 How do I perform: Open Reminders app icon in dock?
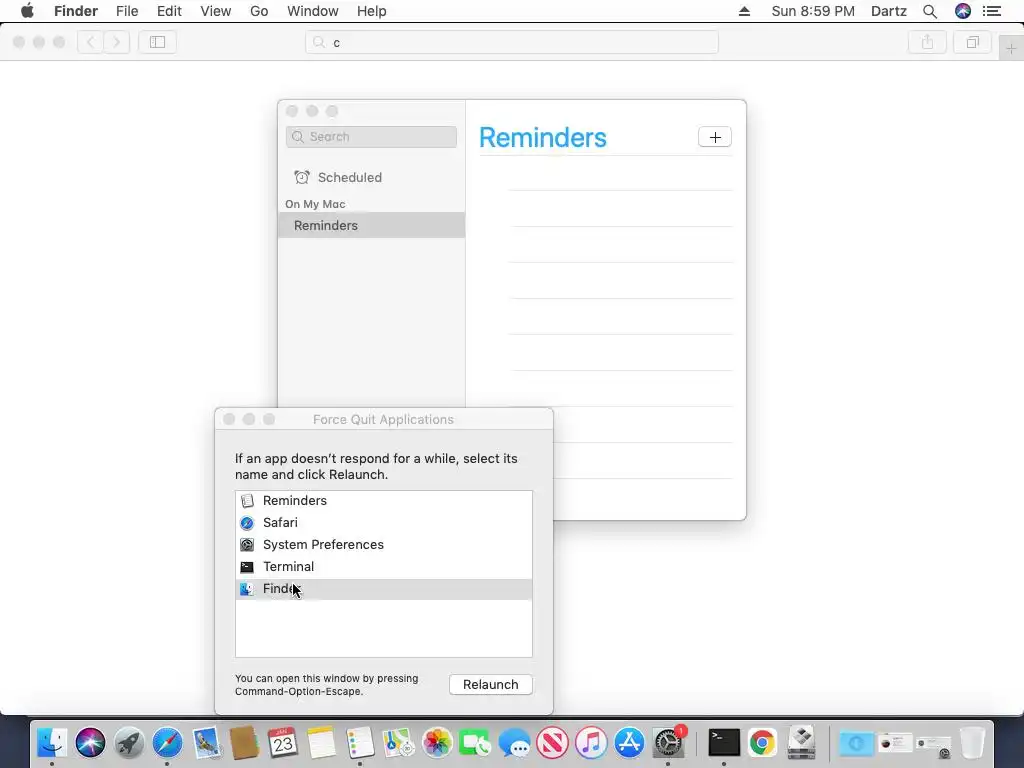(360, 743)
